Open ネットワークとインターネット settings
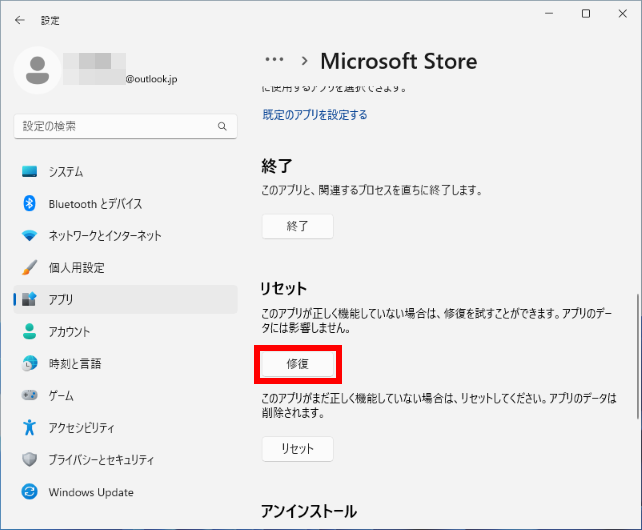642x530 pixels. 105,236
